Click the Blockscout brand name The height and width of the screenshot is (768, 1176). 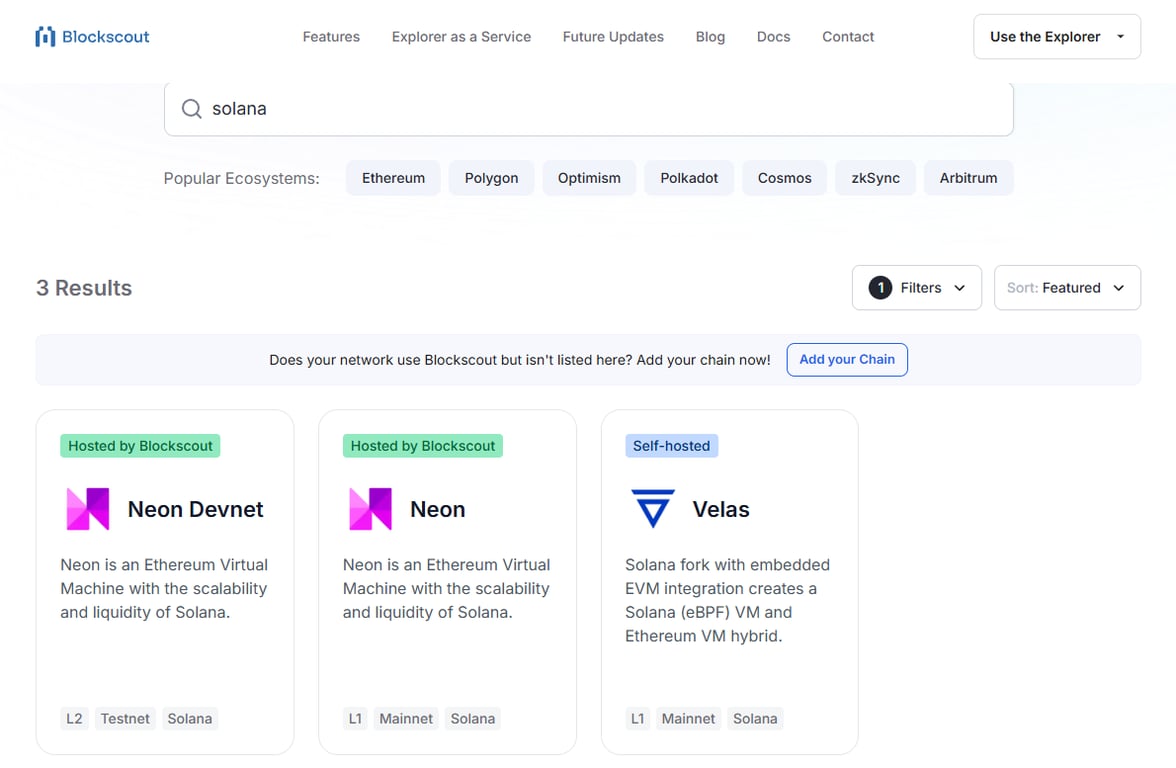click(106, 37)
